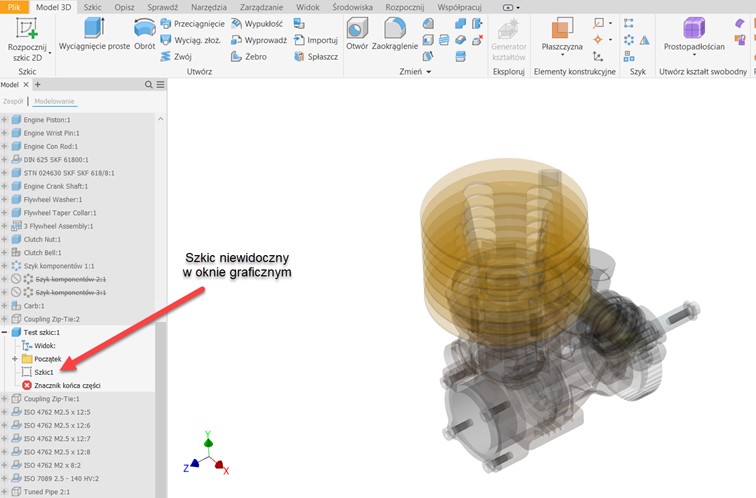
Task: Collapse the Test szkic:1 node
Action: click(5, 332)
